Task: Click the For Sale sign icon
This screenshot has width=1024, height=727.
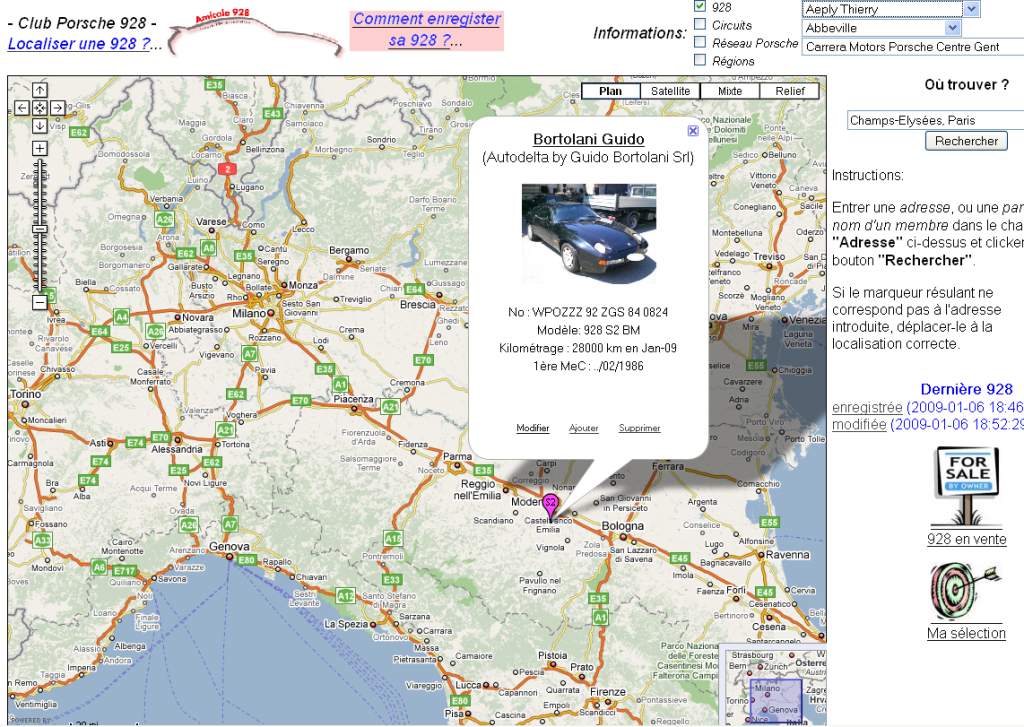Action: pos(967,487)
